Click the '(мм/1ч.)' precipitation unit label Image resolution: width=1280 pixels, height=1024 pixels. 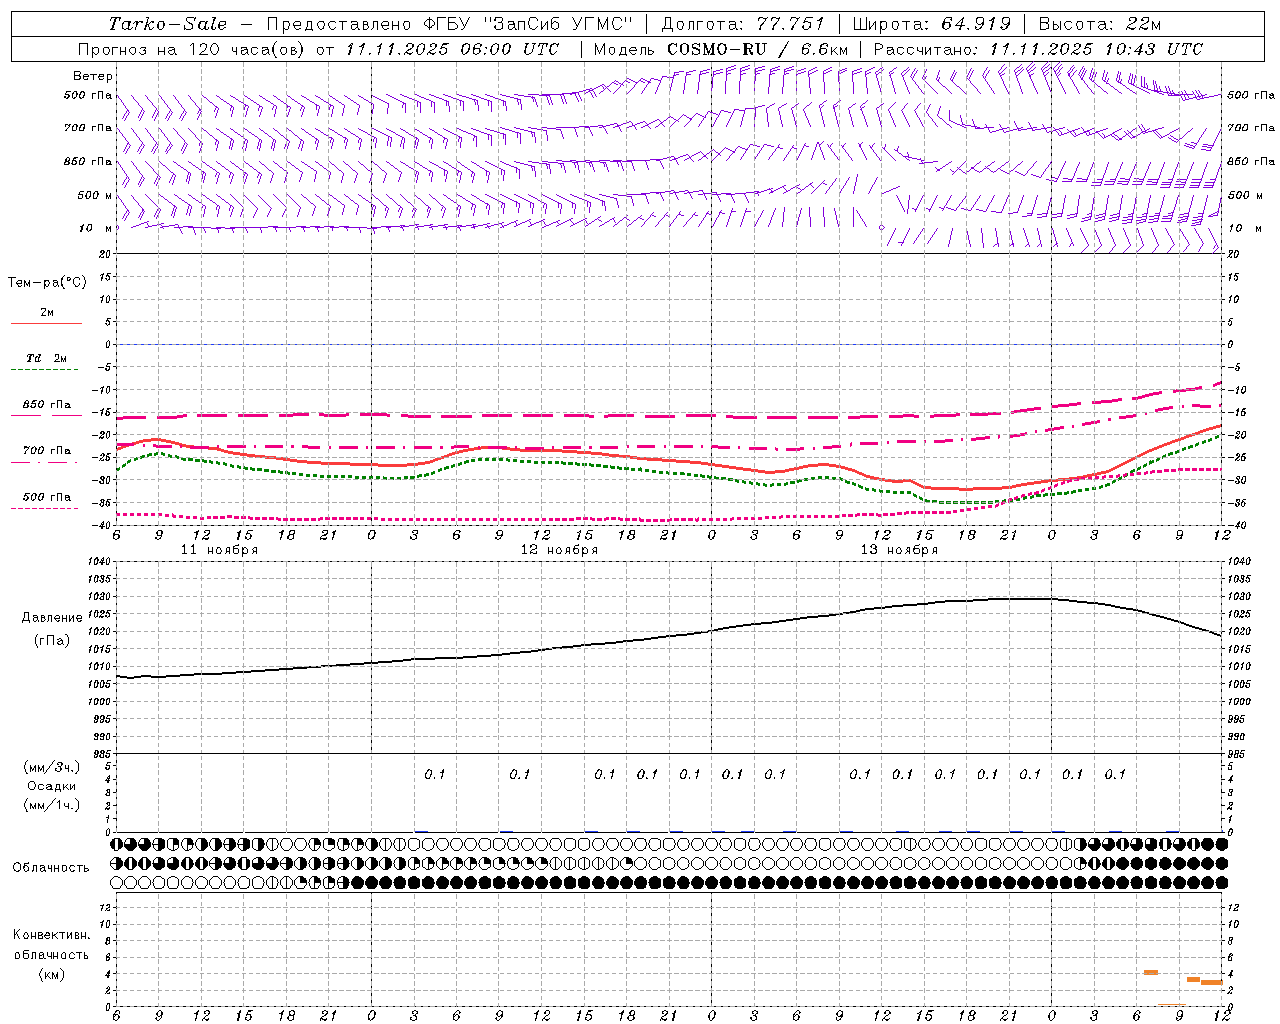pos(52,805)
